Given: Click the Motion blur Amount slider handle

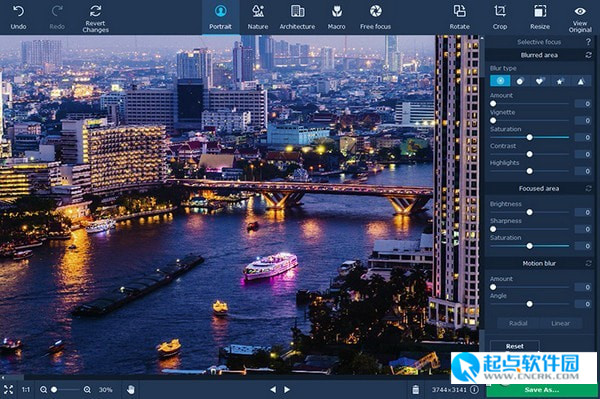Looking at the screenshot, I should pyautogui.click(x=493, y=287).
